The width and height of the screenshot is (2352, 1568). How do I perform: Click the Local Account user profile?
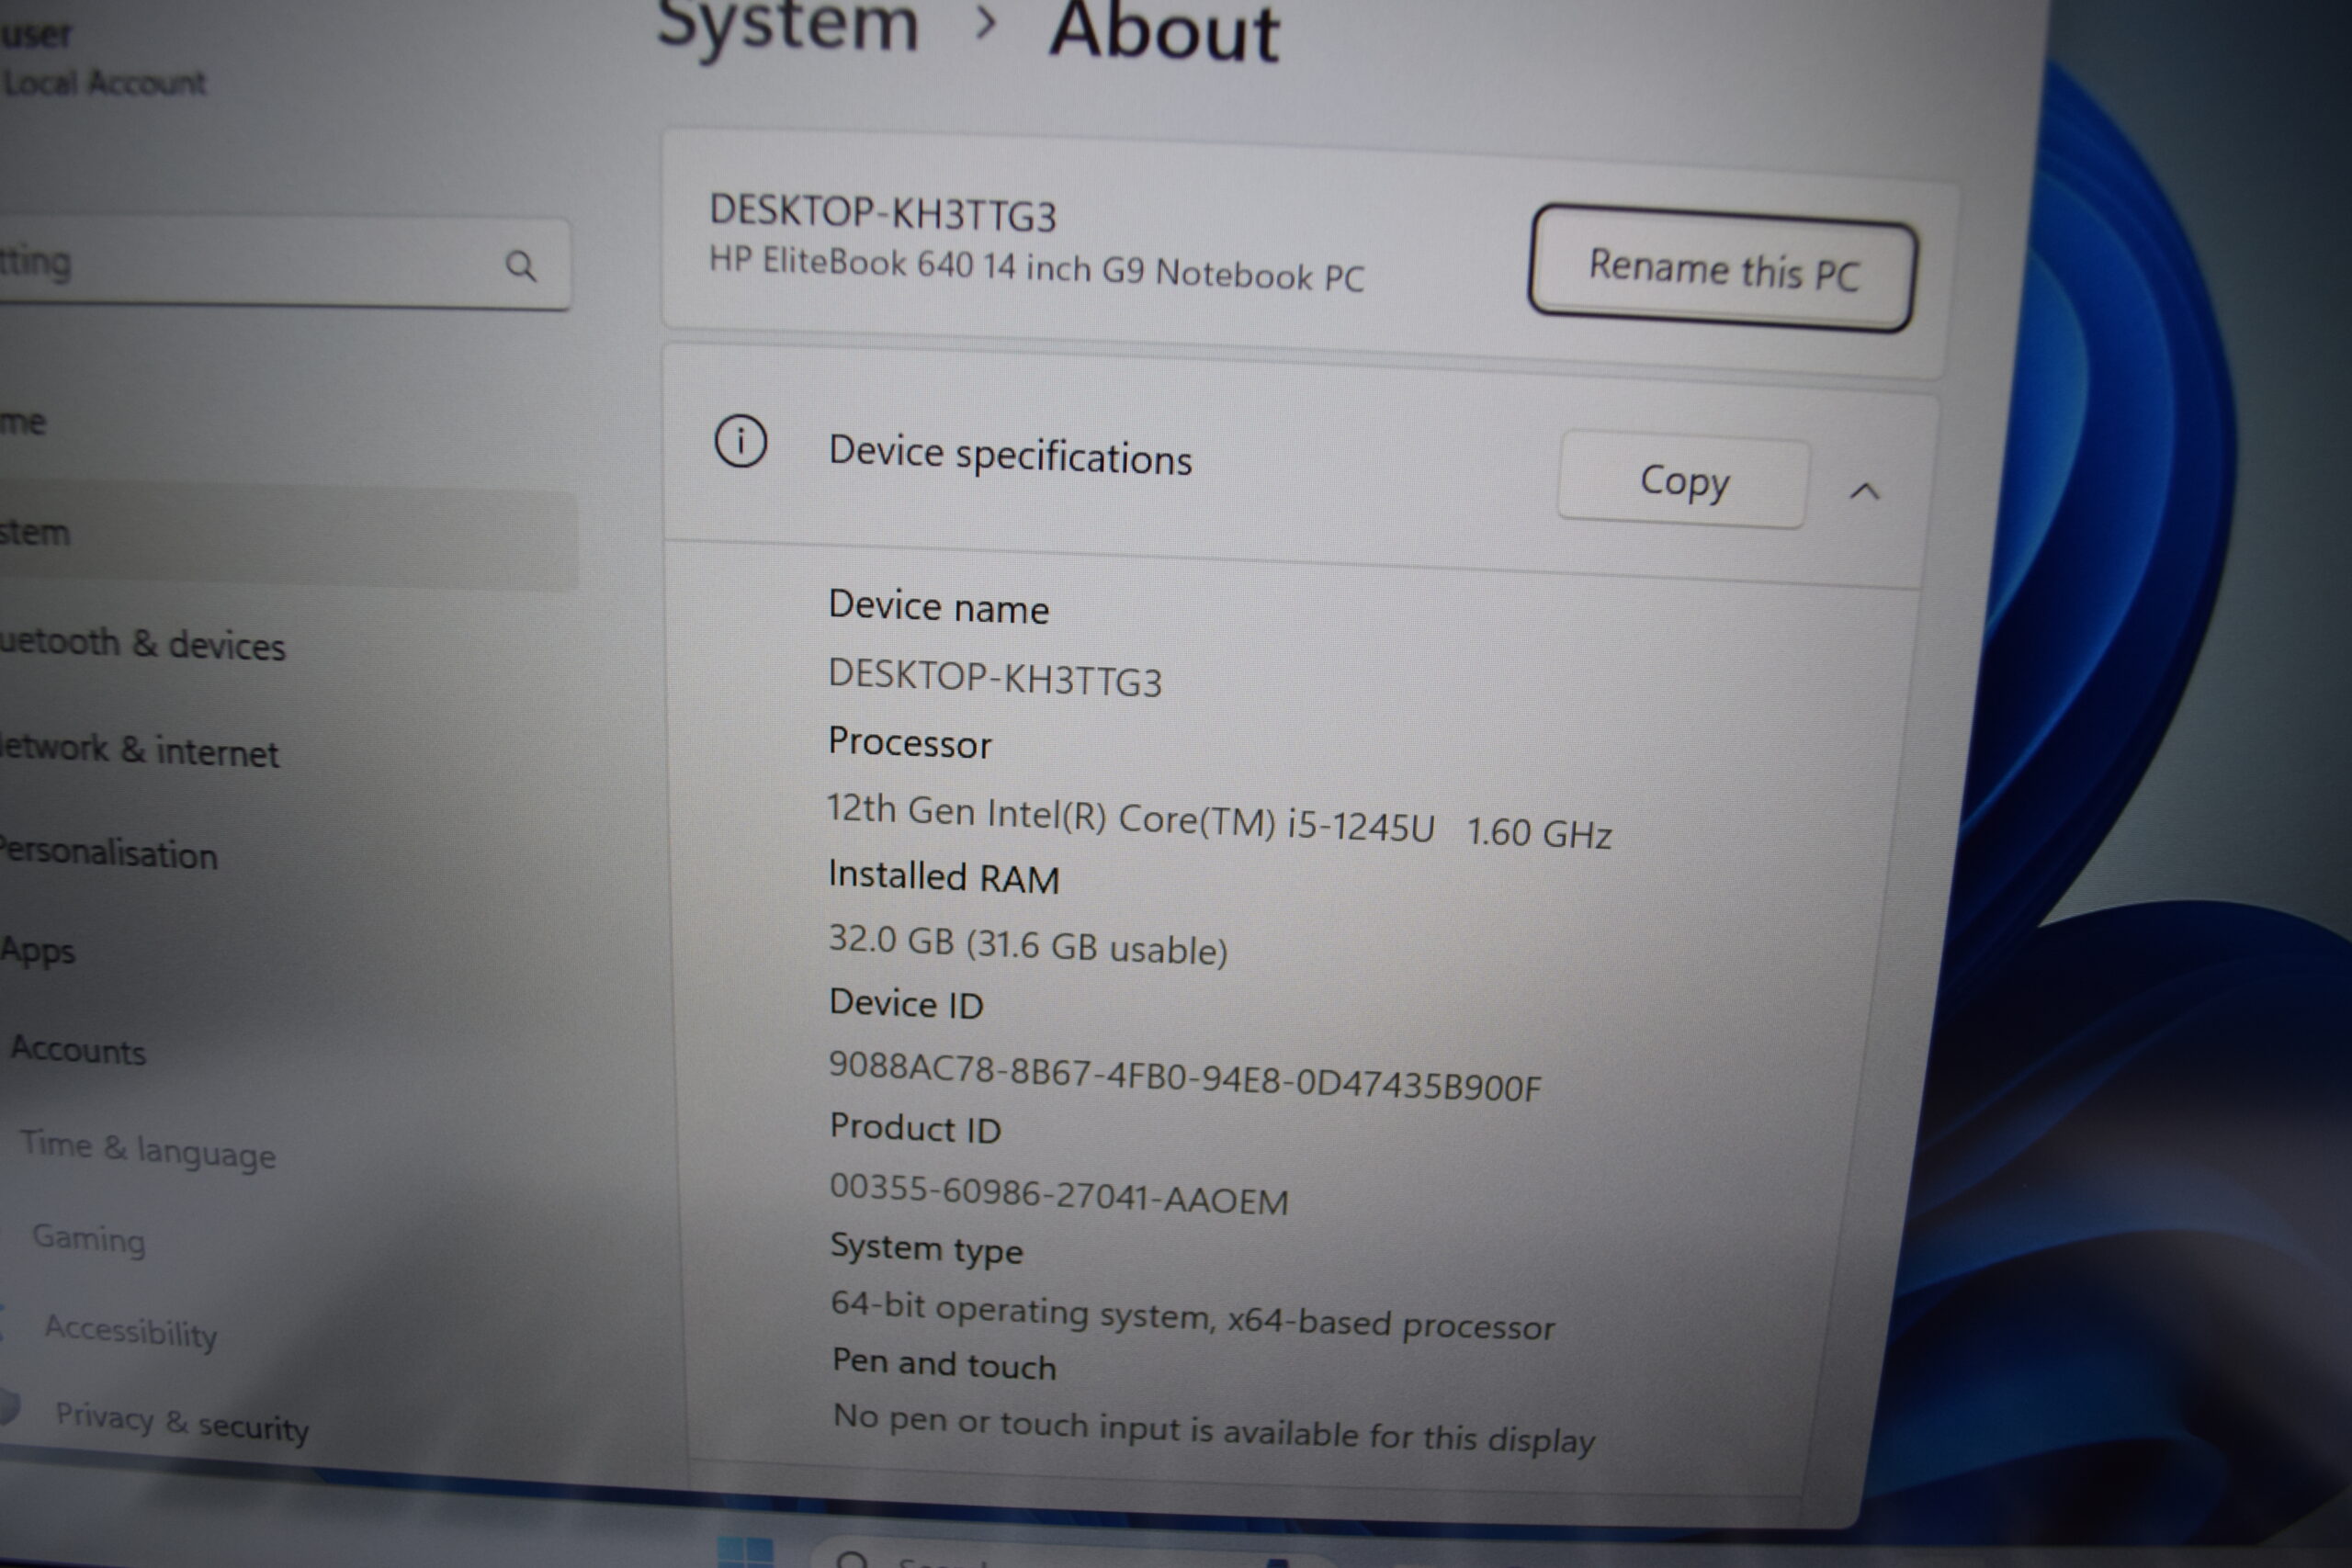pos(103,60)
